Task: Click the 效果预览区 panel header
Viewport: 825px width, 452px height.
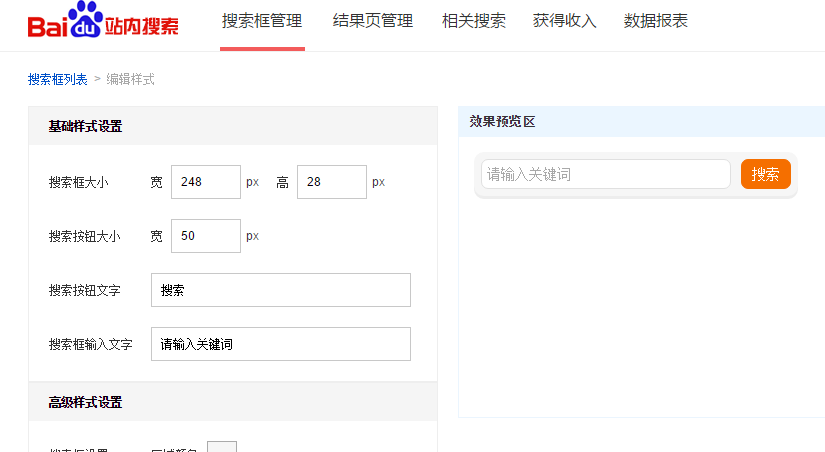Action: 503,121
